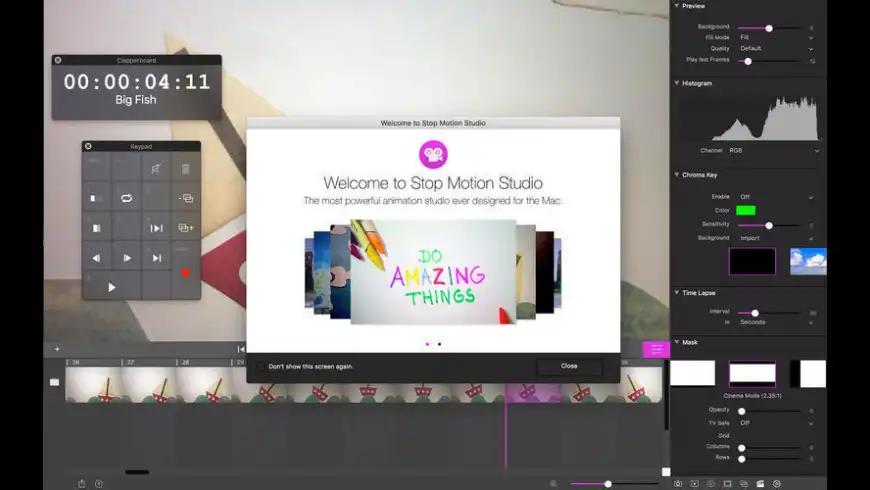
Task: Step forward one frame in Keypad
Action: coord(127,257)
